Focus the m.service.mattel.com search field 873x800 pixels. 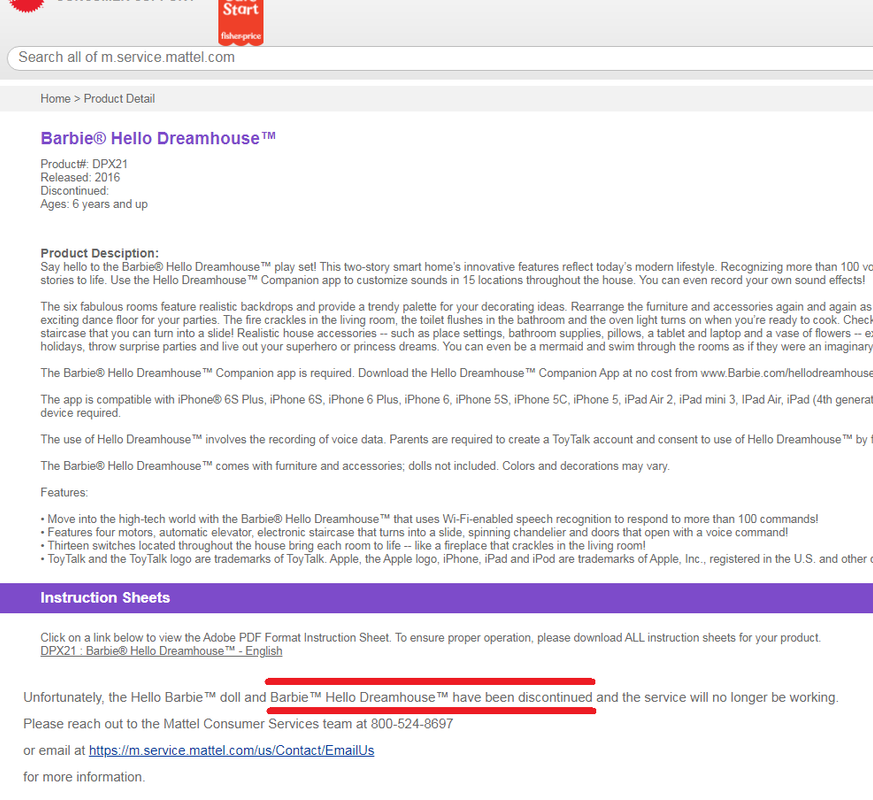tap(440, 58)
